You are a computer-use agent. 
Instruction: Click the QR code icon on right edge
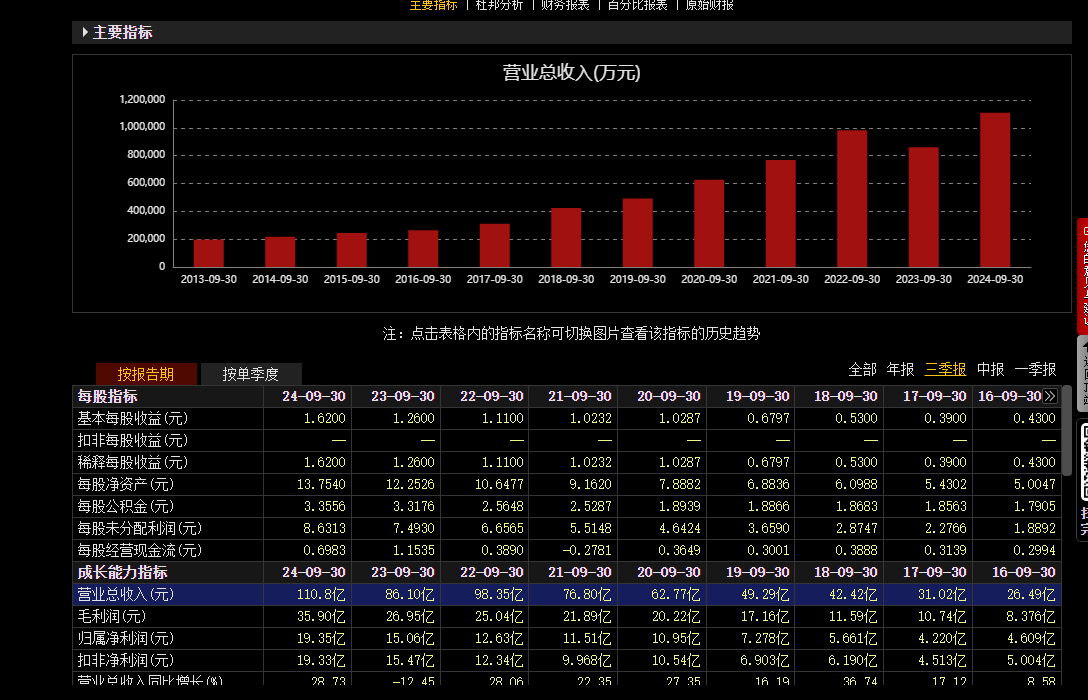(1082, 460)
